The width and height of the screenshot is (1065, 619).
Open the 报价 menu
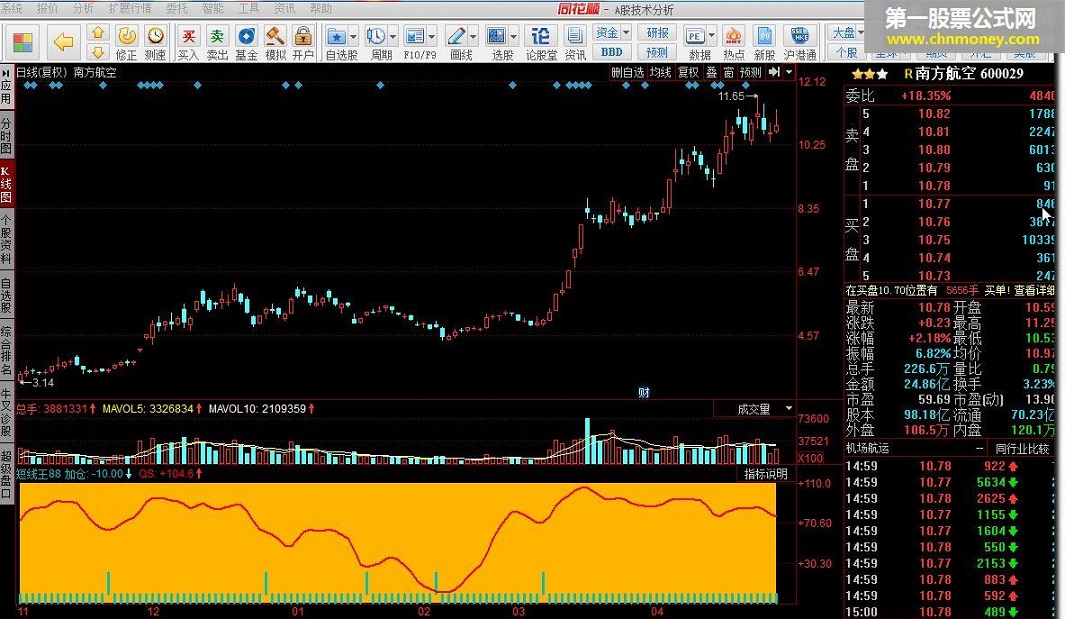coord(47,8)
